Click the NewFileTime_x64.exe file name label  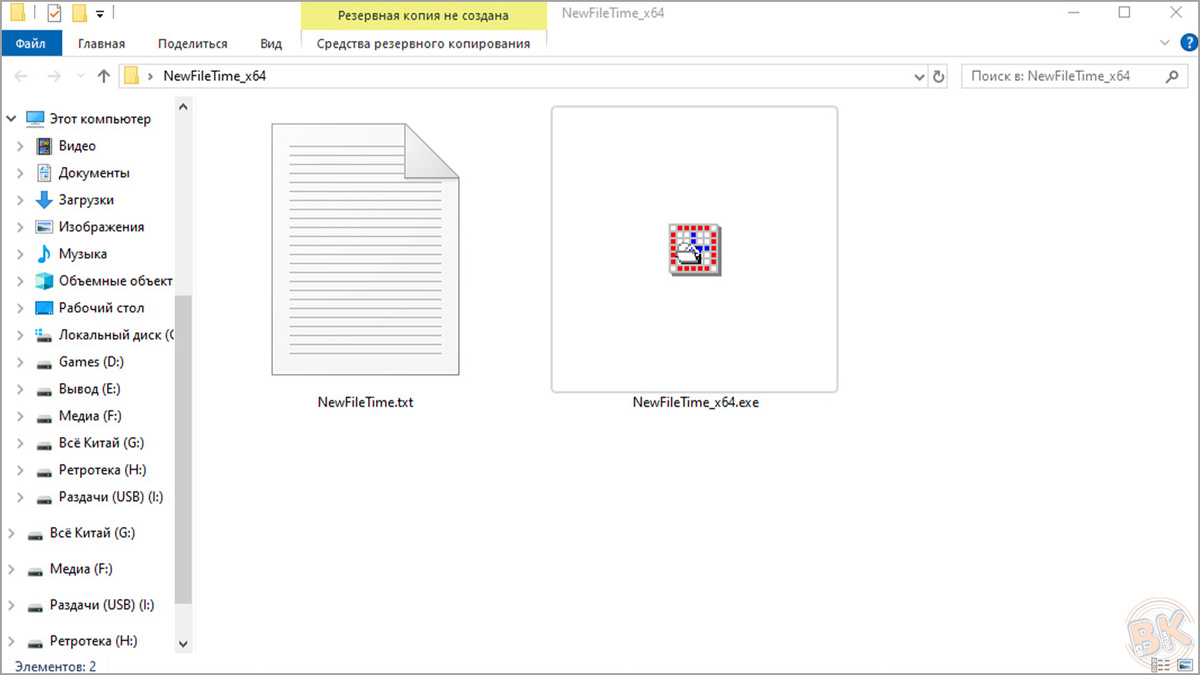[x=695, y=402]
